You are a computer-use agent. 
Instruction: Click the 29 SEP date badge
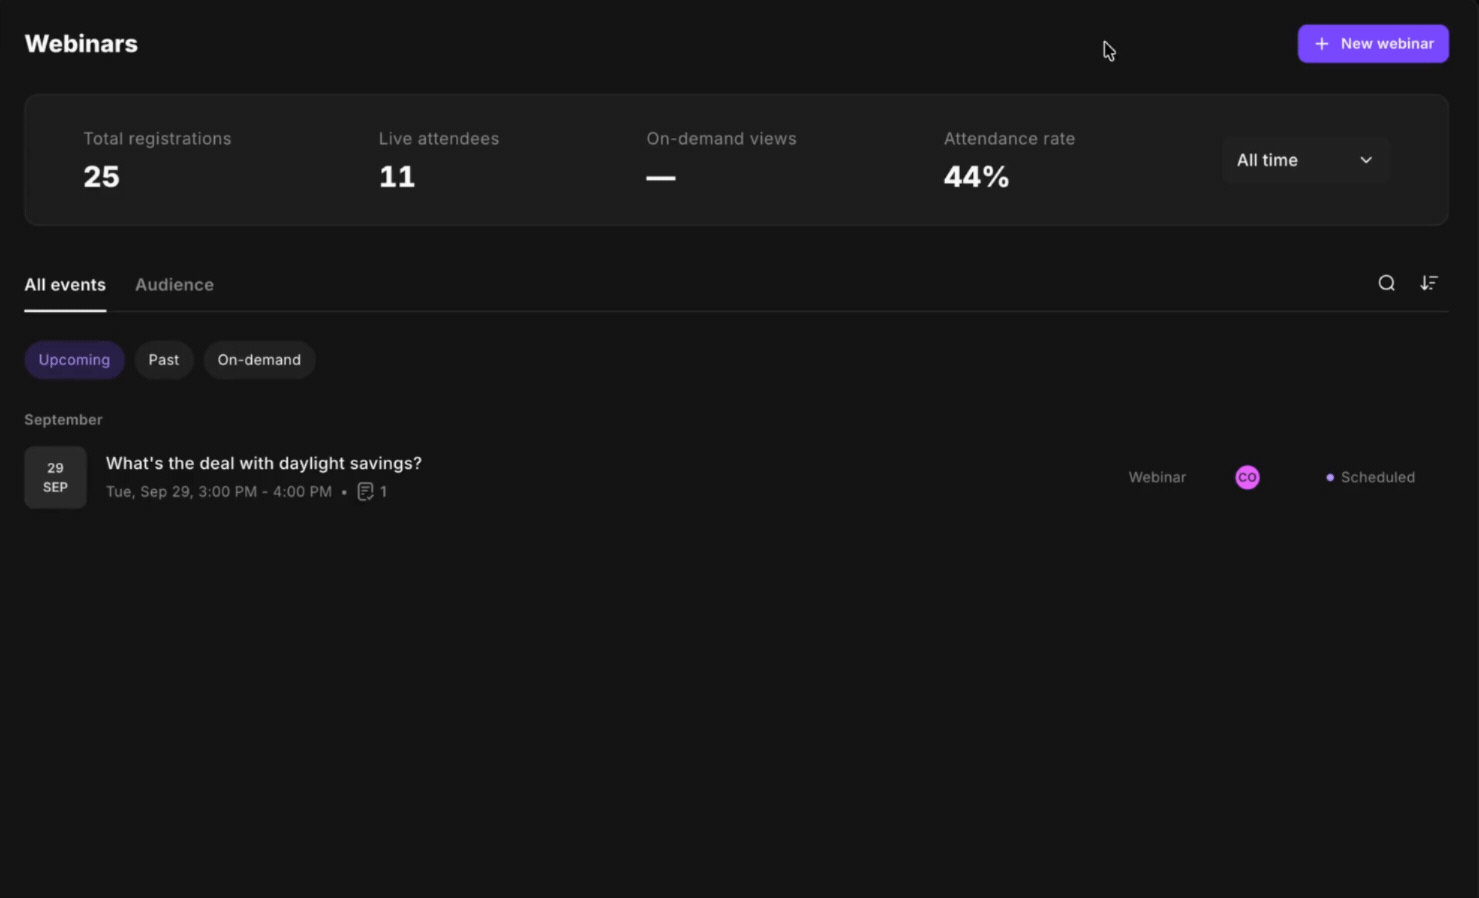coord(55,477)
